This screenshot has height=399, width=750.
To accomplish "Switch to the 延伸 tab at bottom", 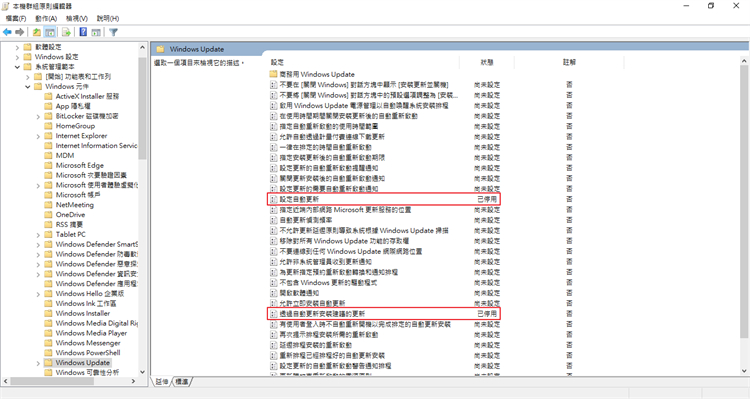I will 162,381.
